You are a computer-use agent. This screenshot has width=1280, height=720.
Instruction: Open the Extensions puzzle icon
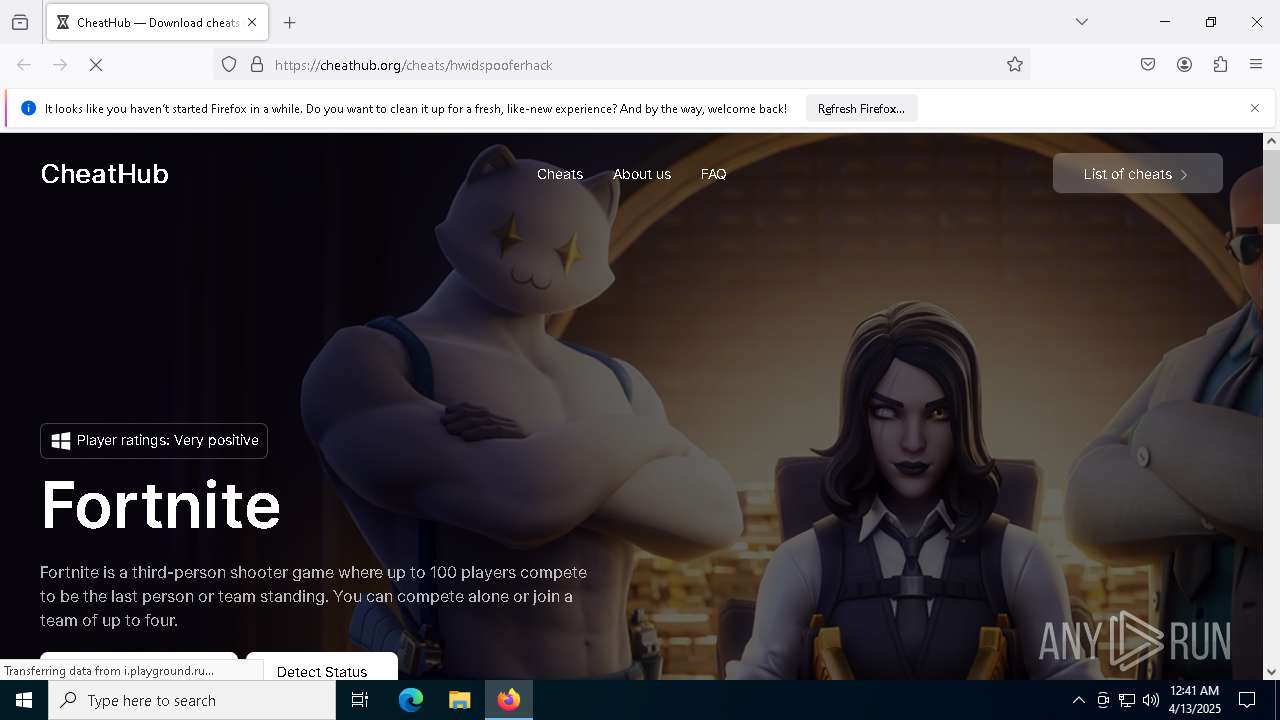coord(1220,65)
